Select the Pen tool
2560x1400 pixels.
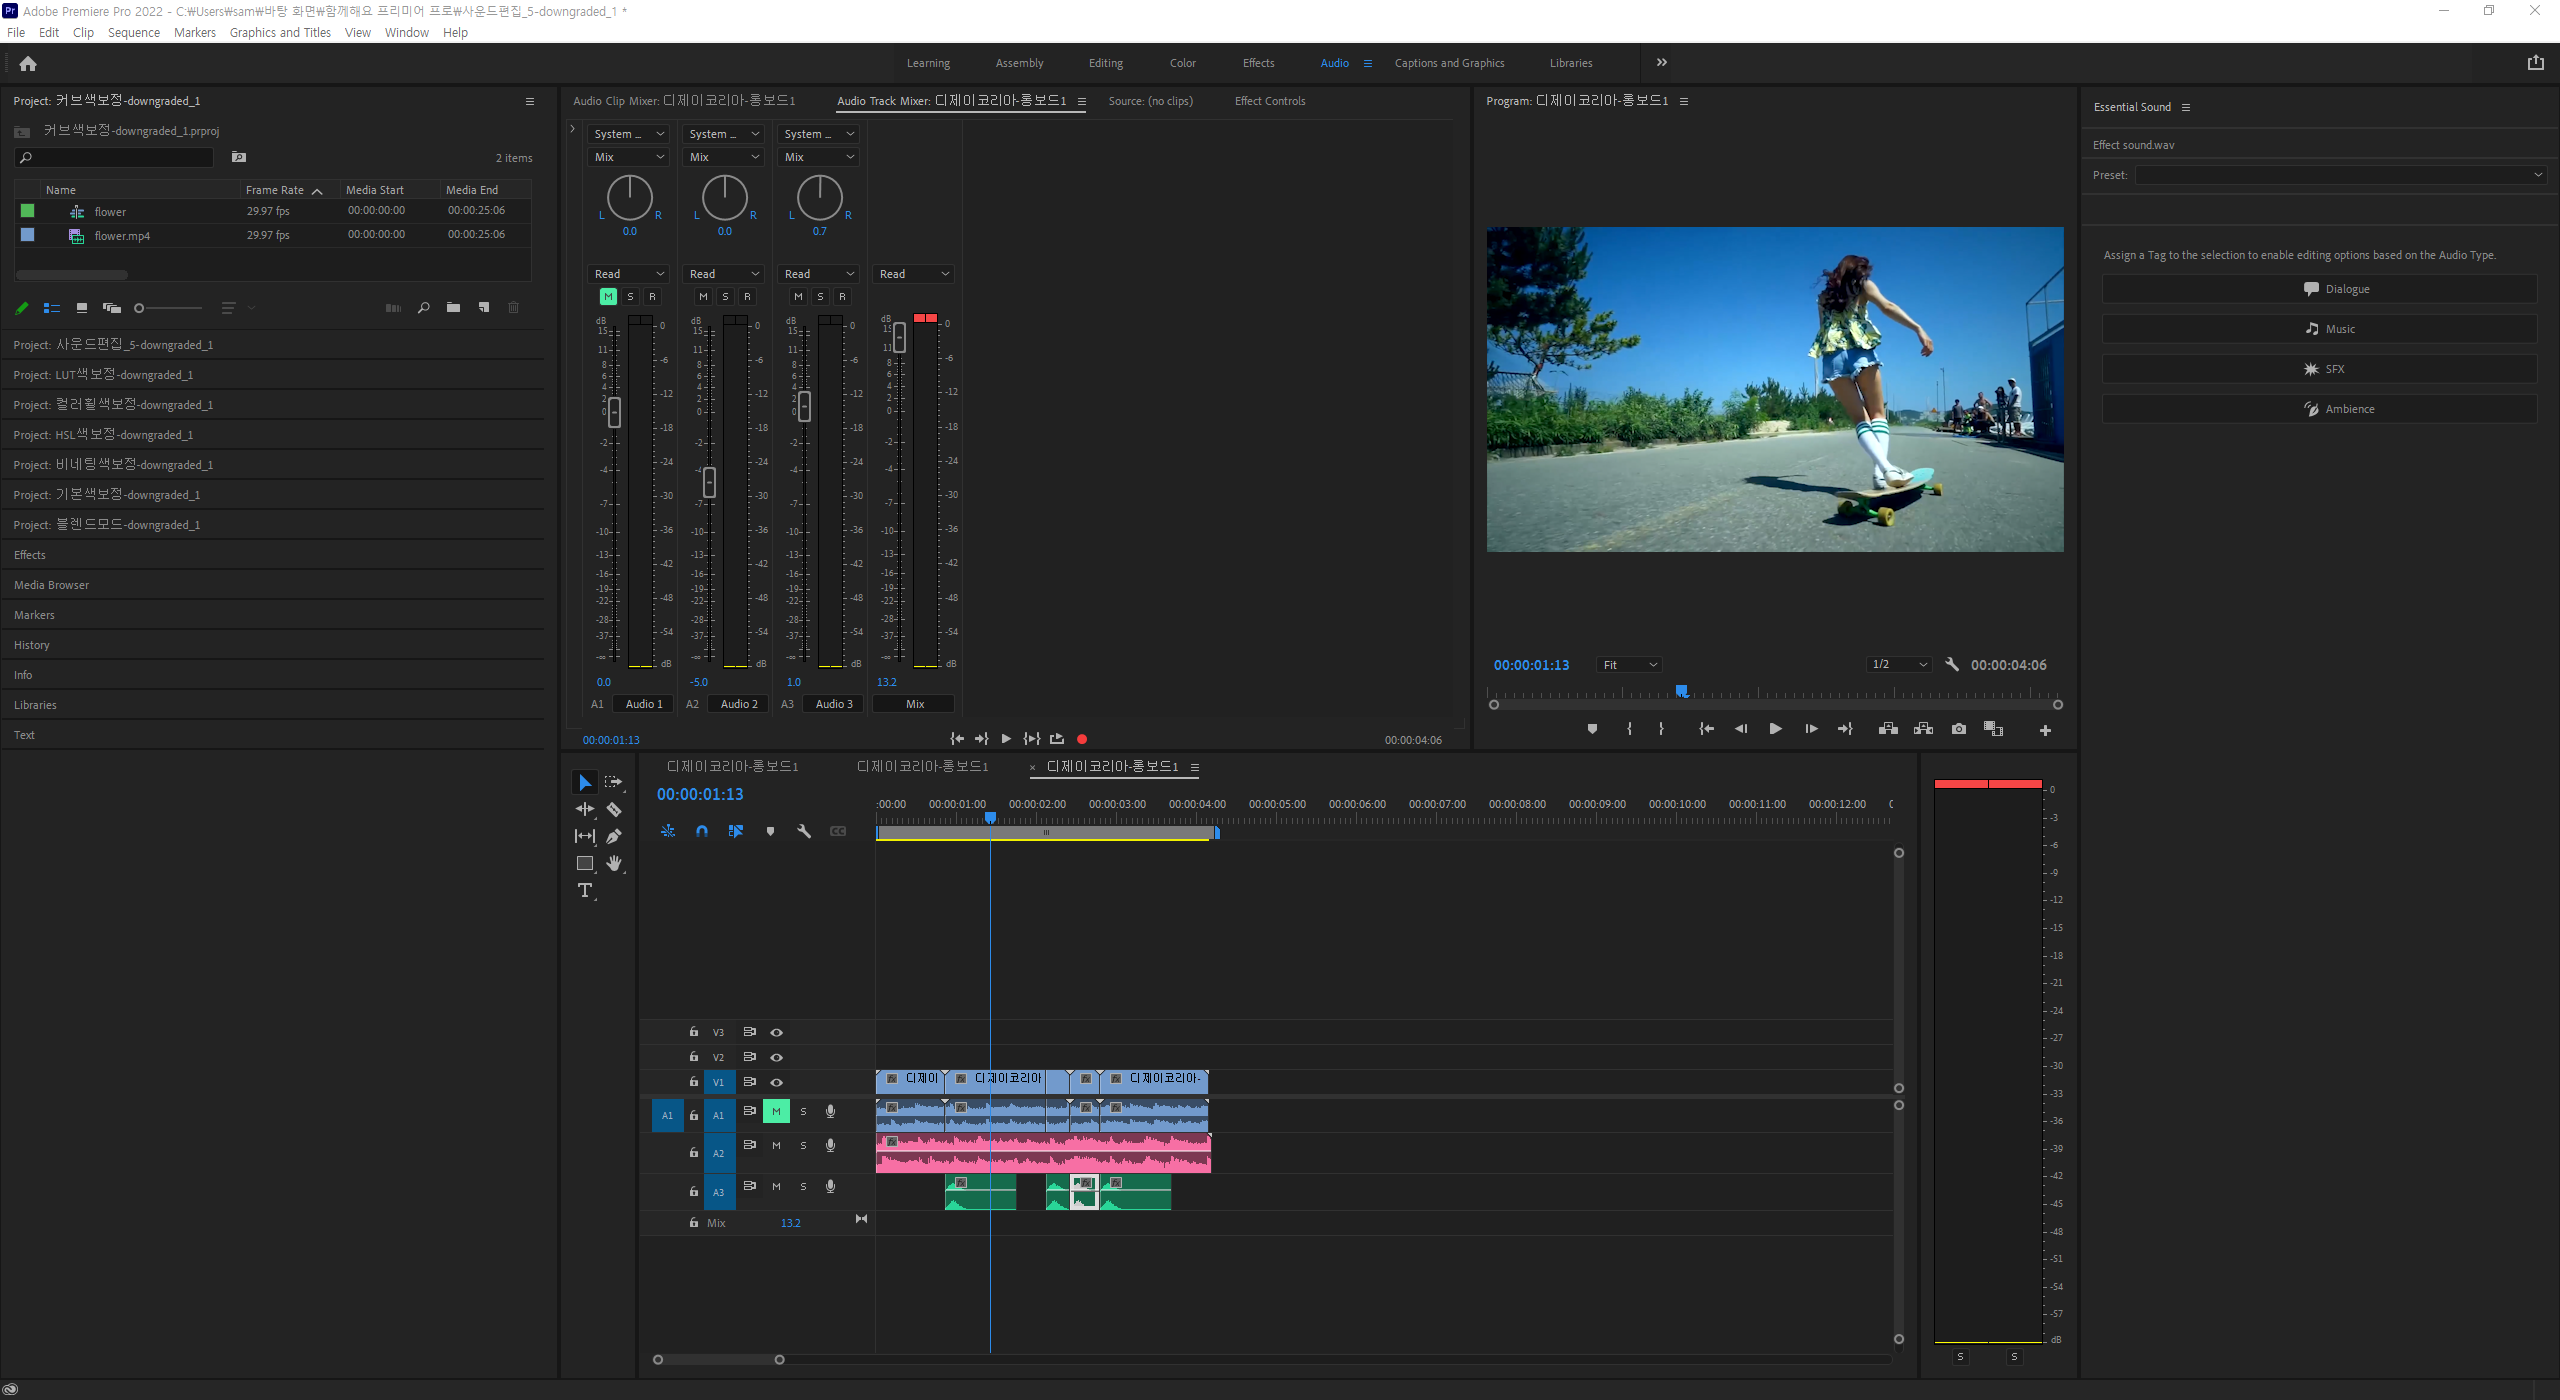click(x=614, y=836)
